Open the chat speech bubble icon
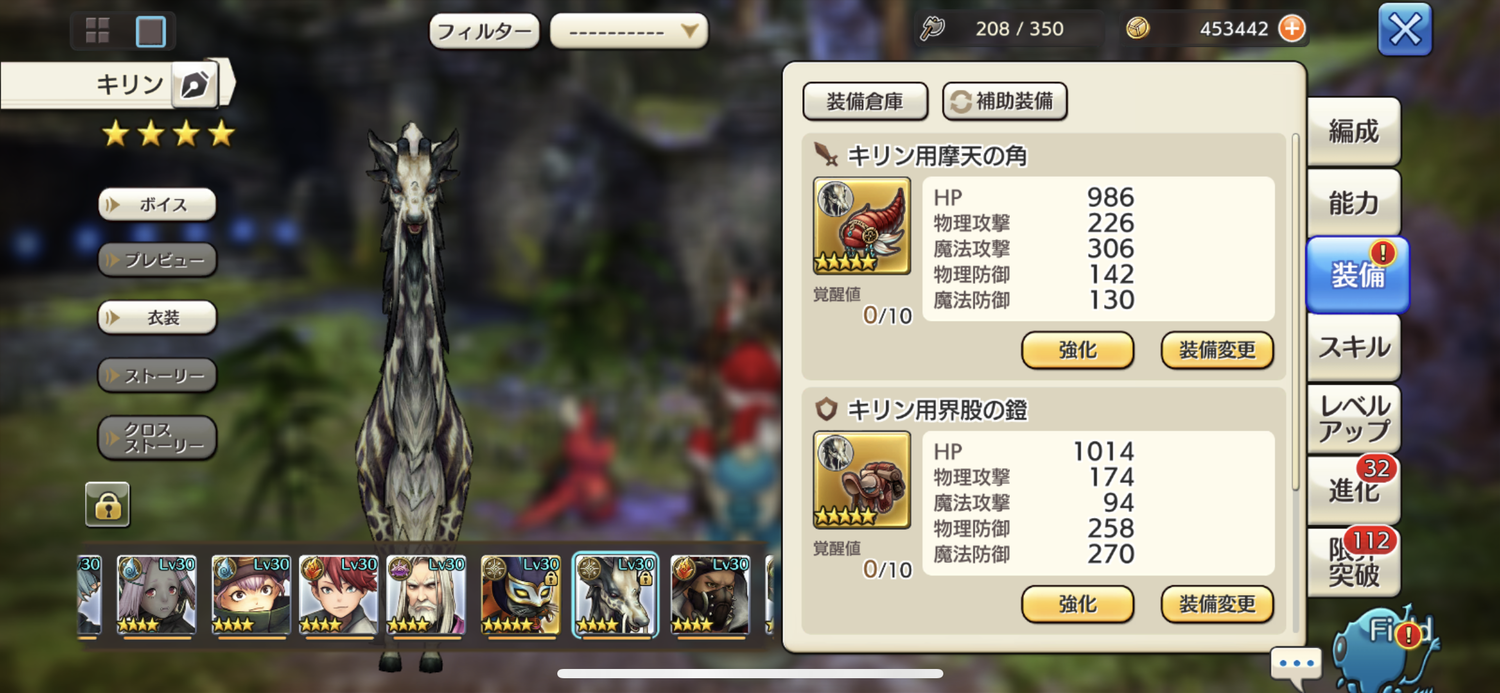Viewport: 1500px width, 693px height. [1296, 664]
